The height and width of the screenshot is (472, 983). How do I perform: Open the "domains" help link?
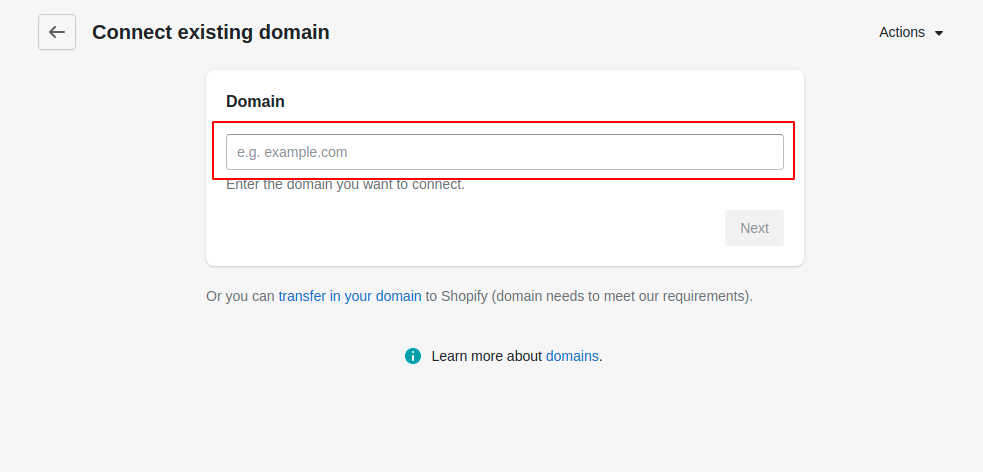point(572,356)
